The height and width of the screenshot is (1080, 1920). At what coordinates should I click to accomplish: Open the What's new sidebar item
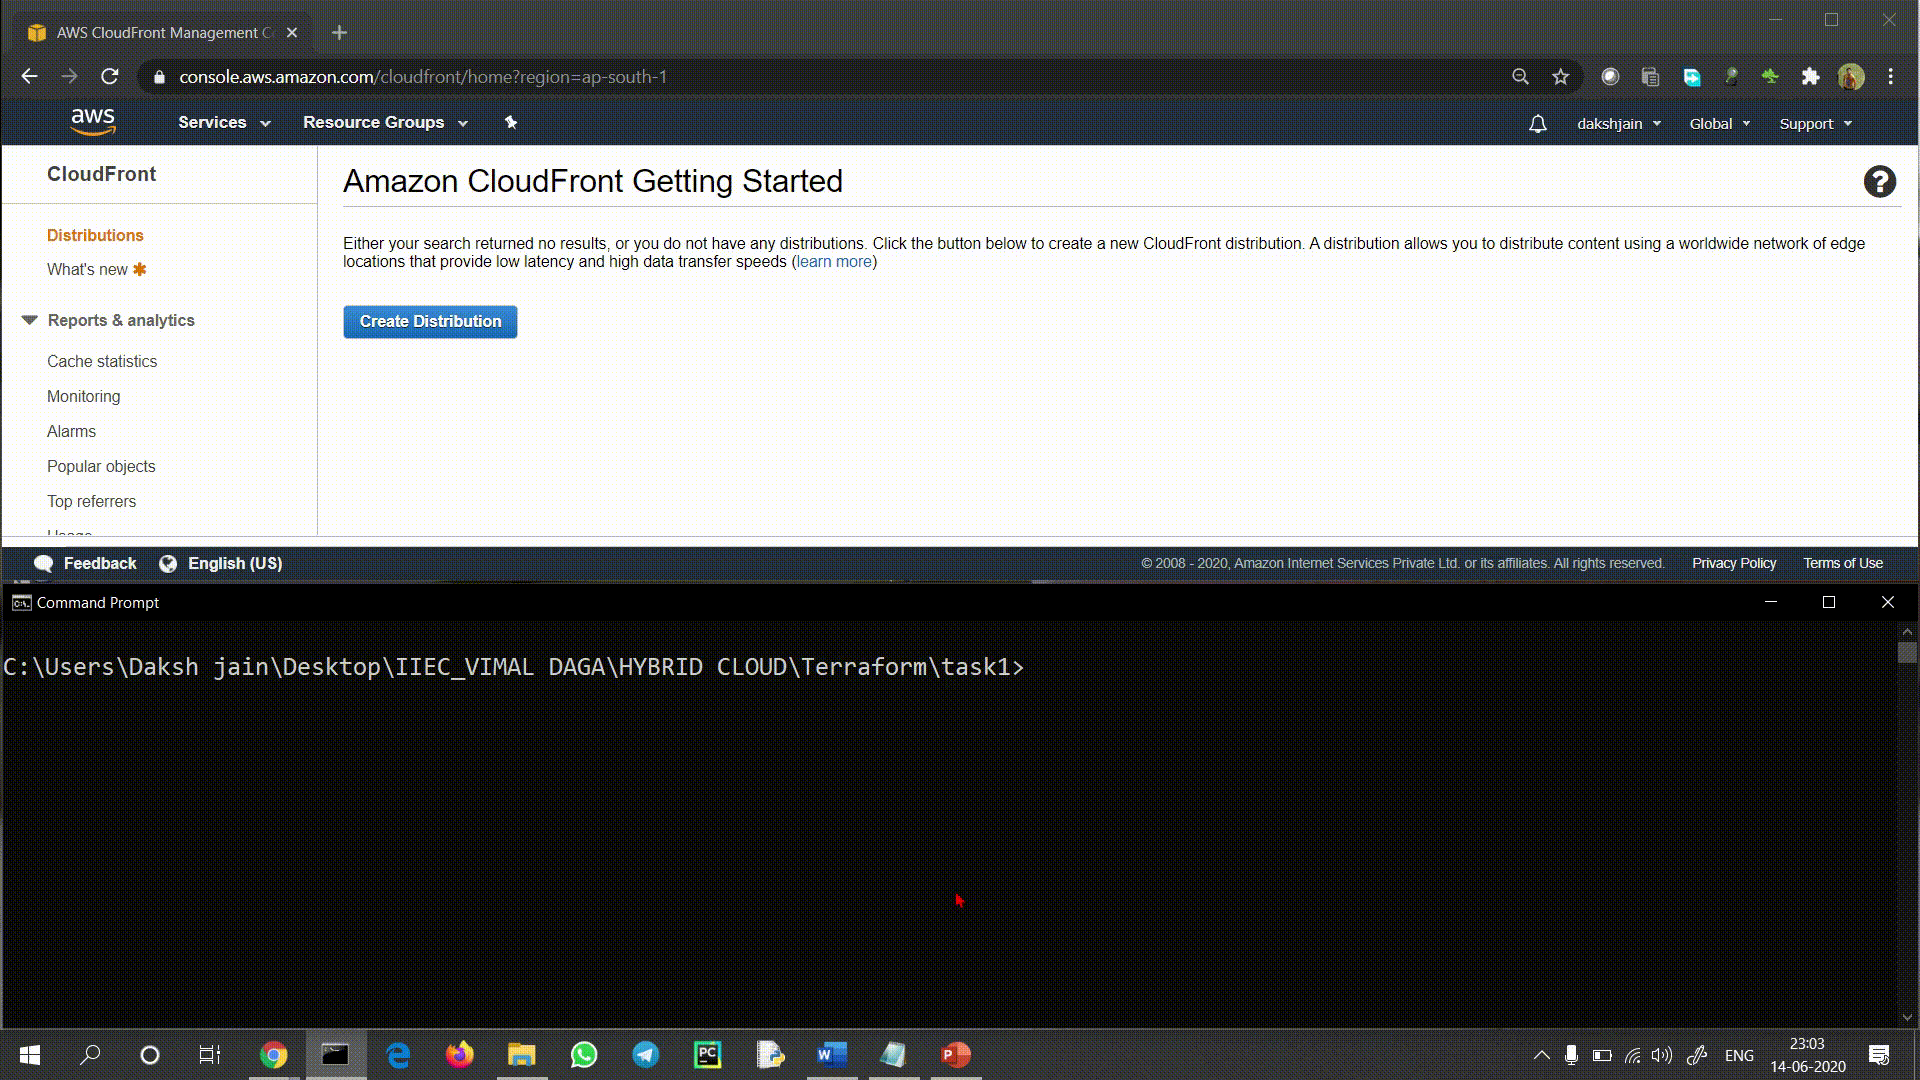click(96, 269)
